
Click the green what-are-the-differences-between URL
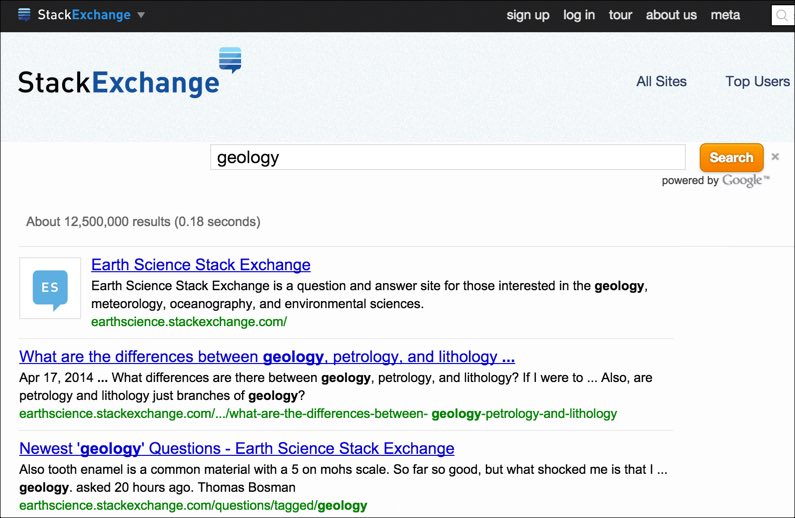tap(318, 414)
